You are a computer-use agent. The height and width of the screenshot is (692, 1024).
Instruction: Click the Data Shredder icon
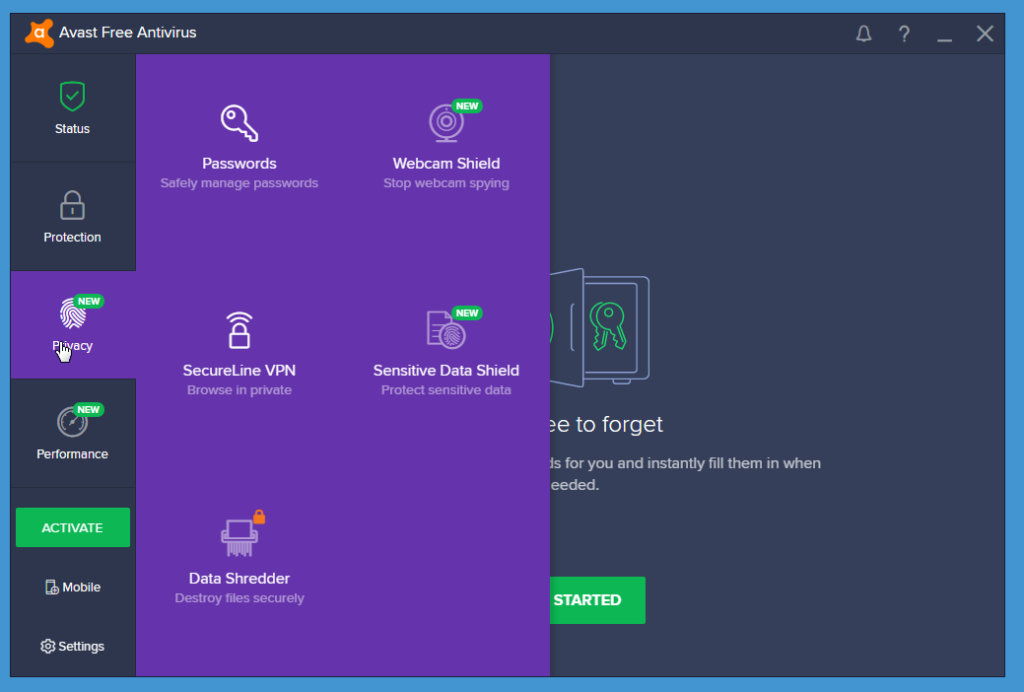[x=239, y=537]
